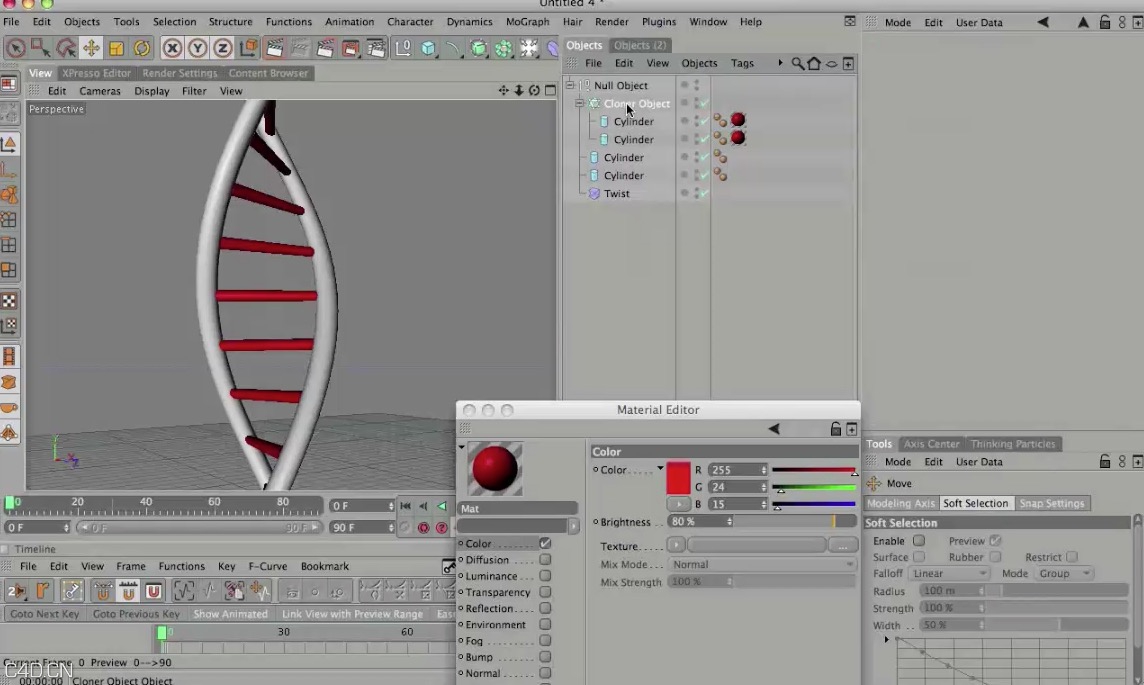Viewport: 1144px width, 685px height.
Task: Click Show Animated in the Timeline toolbar
Action: point(231,614)
